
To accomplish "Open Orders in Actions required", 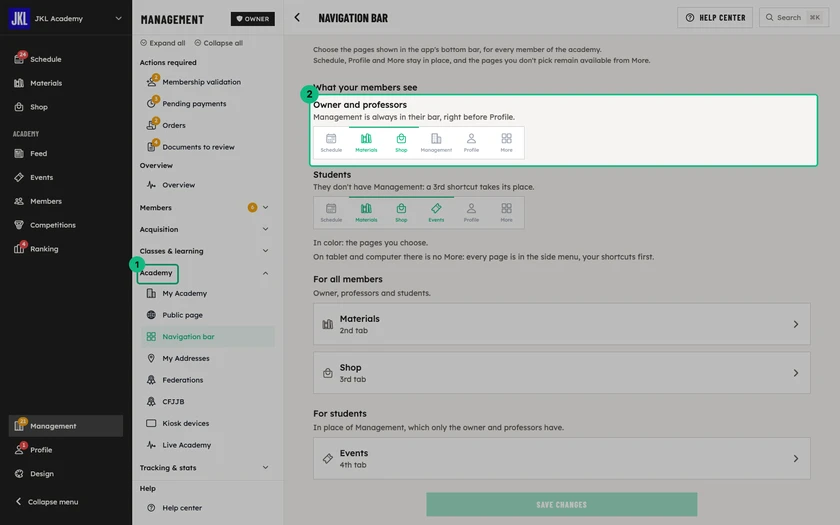I will click(x=208, y=125).
